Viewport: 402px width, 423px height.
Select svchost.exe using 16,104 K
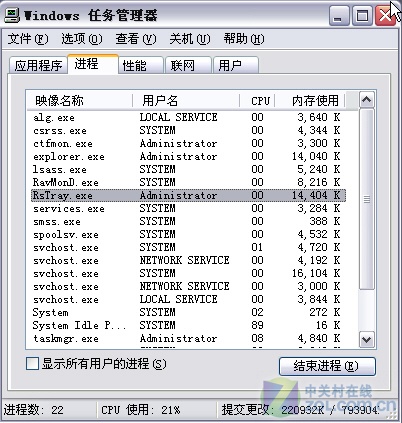pyautogui.click(x=188, y=273)
